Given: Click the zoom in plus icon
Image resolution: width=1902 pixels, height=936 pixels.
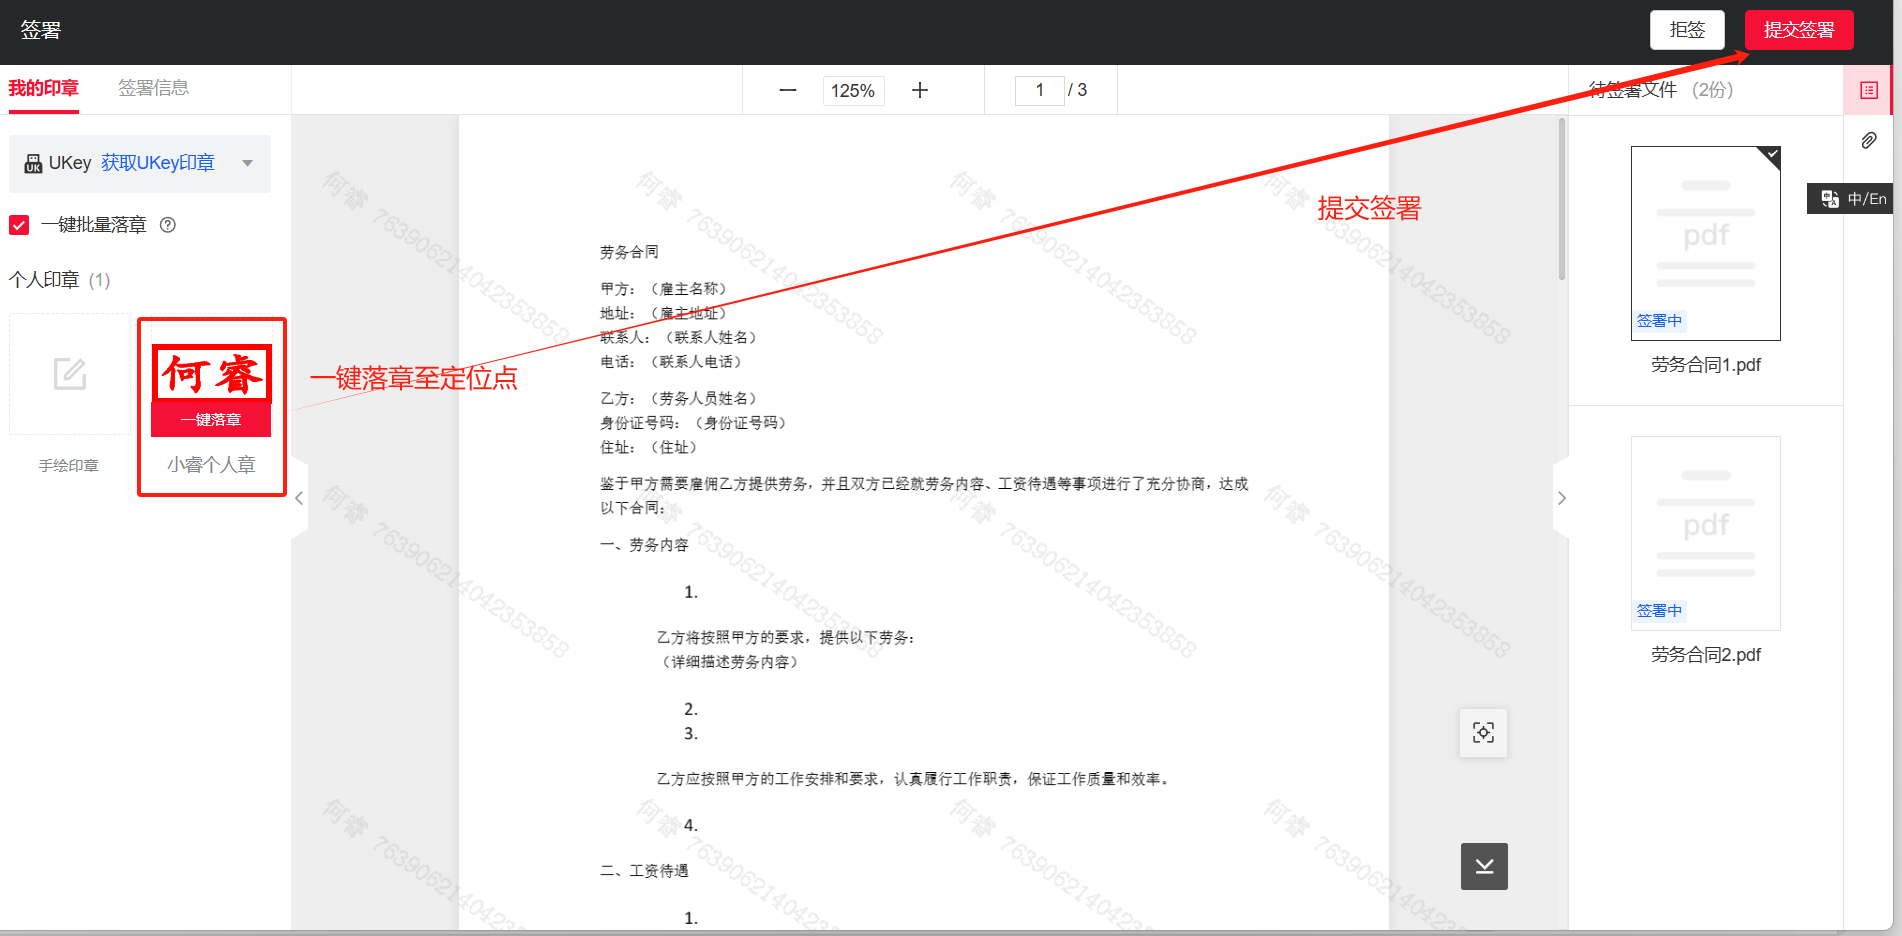Looking at the screenshot, I should pyautogui.click(x=920, y=90).
